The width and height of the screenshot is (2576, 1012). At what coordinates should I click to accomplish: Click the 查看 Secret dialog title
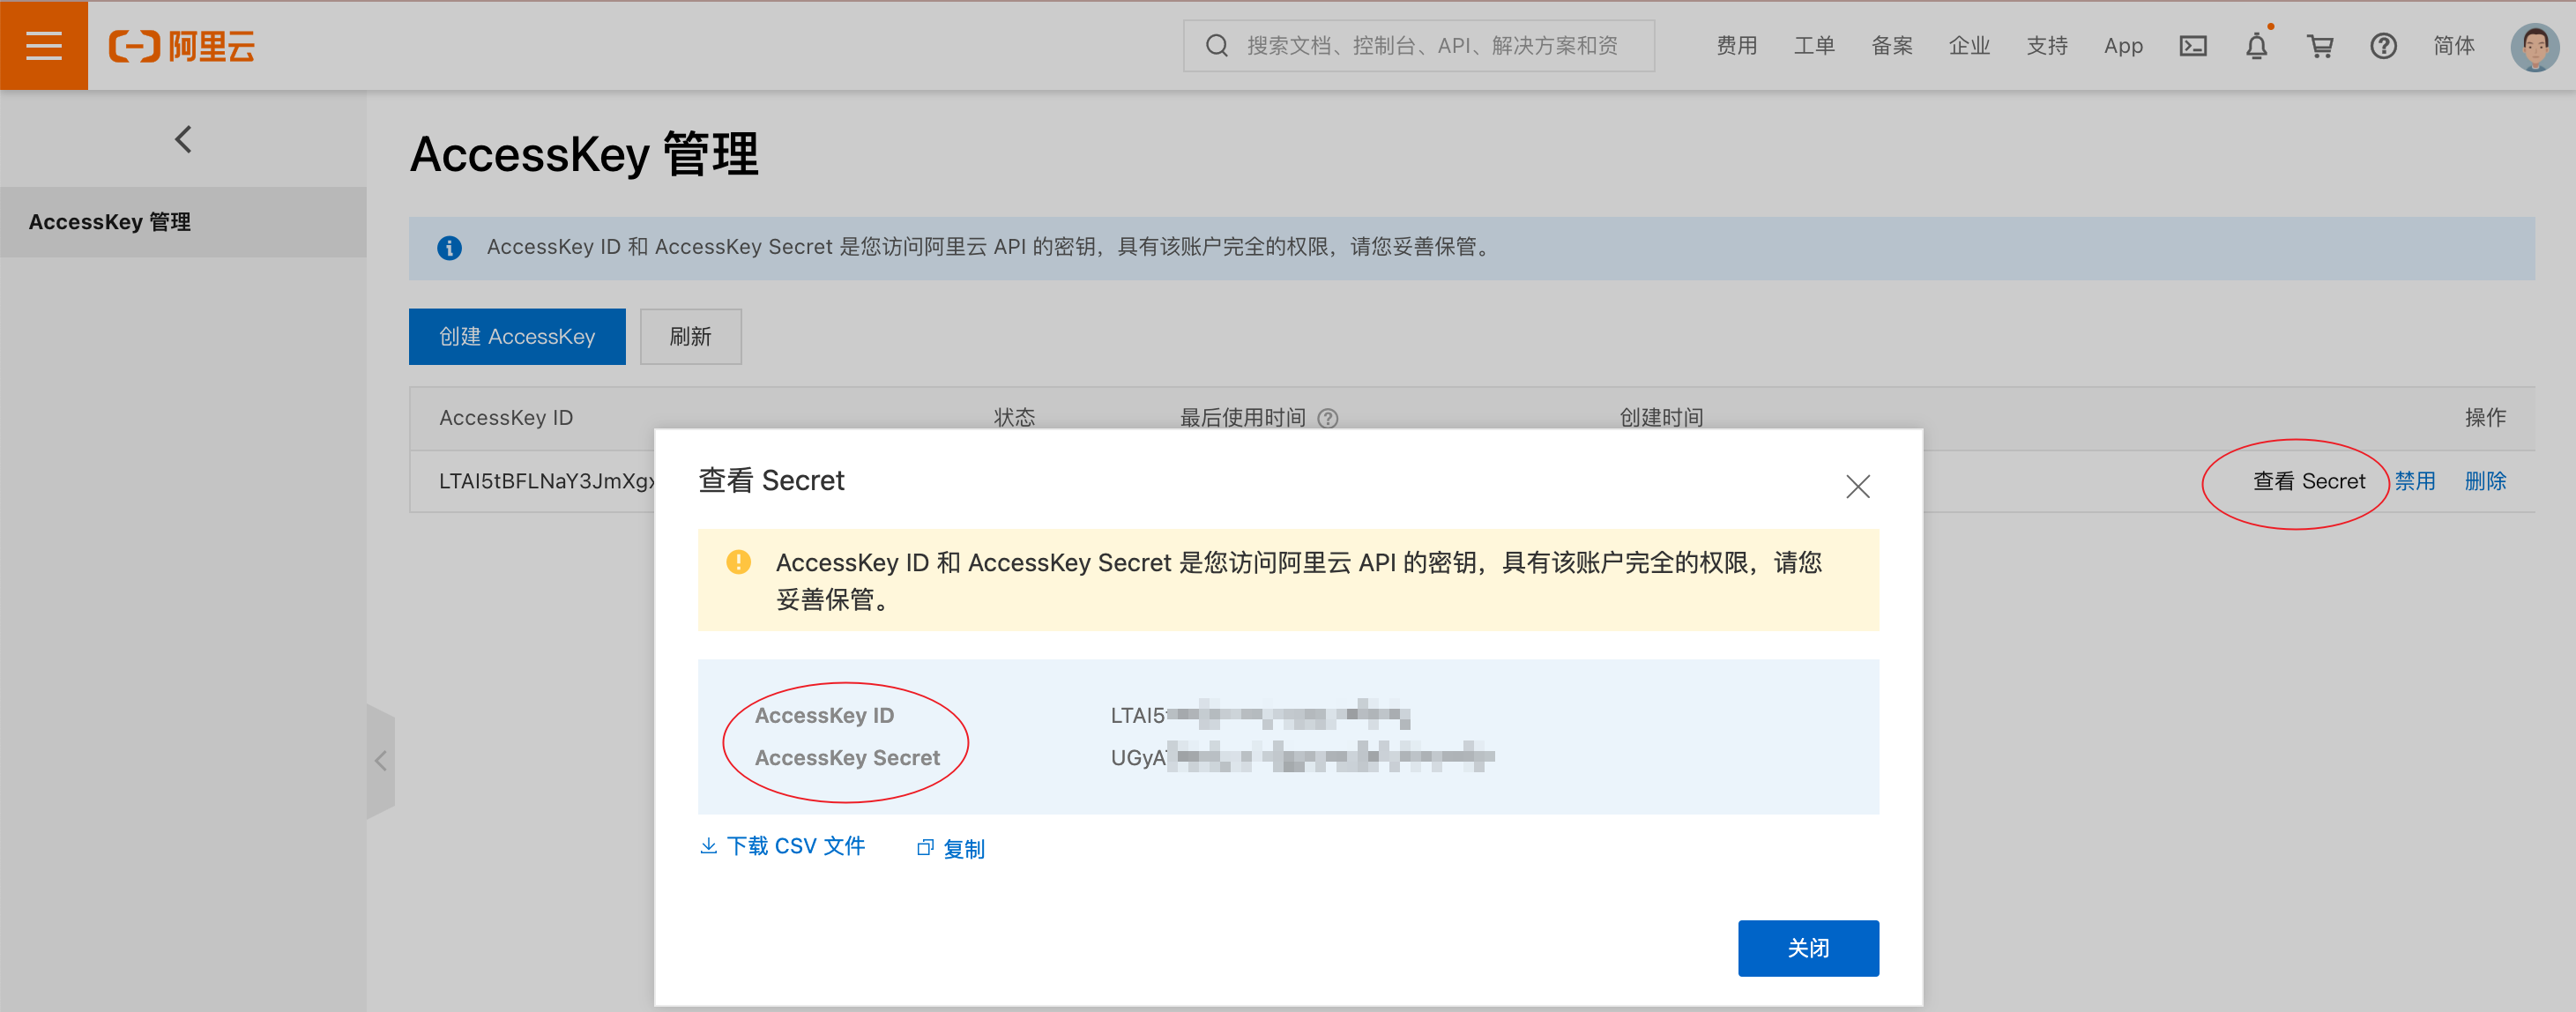pyautogui.click(x=771, y=481)
